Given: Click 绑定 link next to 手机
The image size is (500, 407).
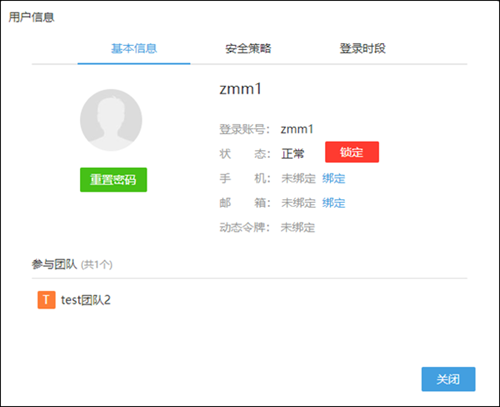Looking at the screenshot, I should [334, 178].
